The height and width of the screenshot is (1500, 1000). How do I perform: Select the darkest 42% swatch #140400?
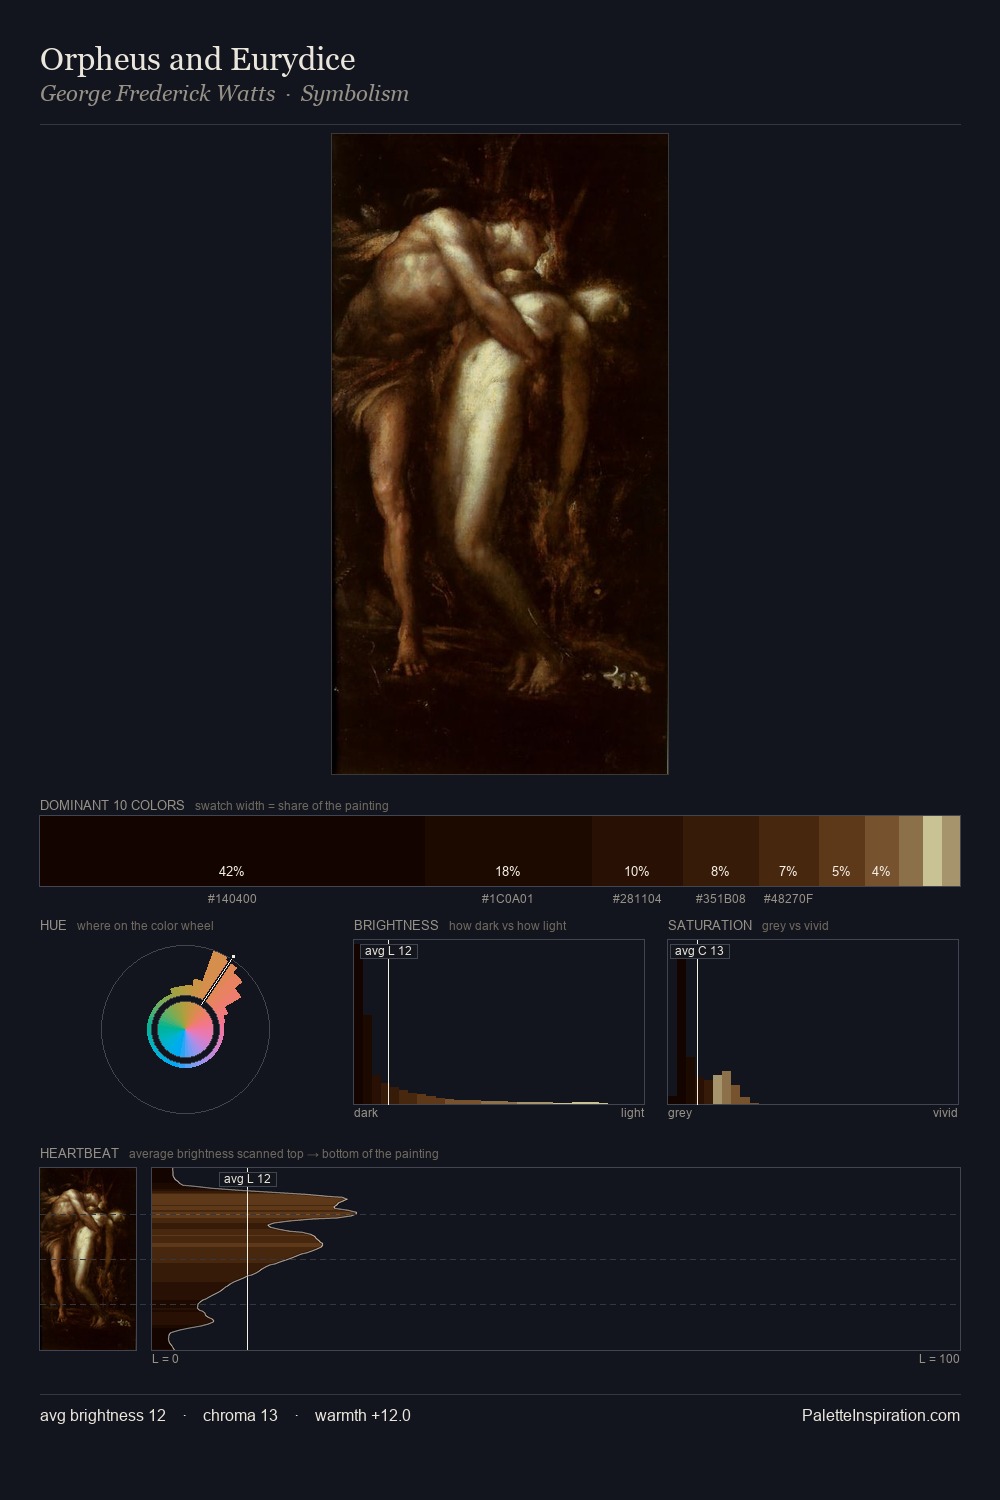(x=232, y=851)
